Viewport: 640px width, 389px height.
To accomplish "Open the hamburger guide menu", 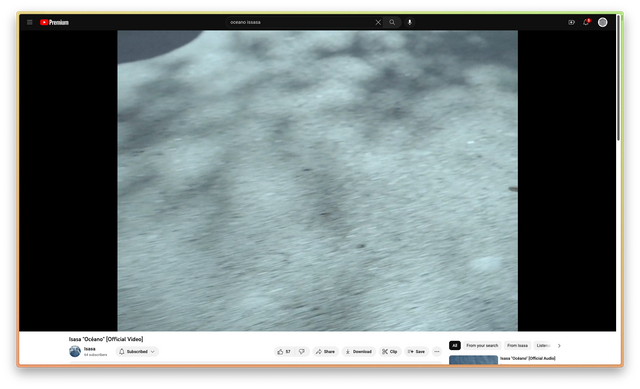I will point(30,22).
